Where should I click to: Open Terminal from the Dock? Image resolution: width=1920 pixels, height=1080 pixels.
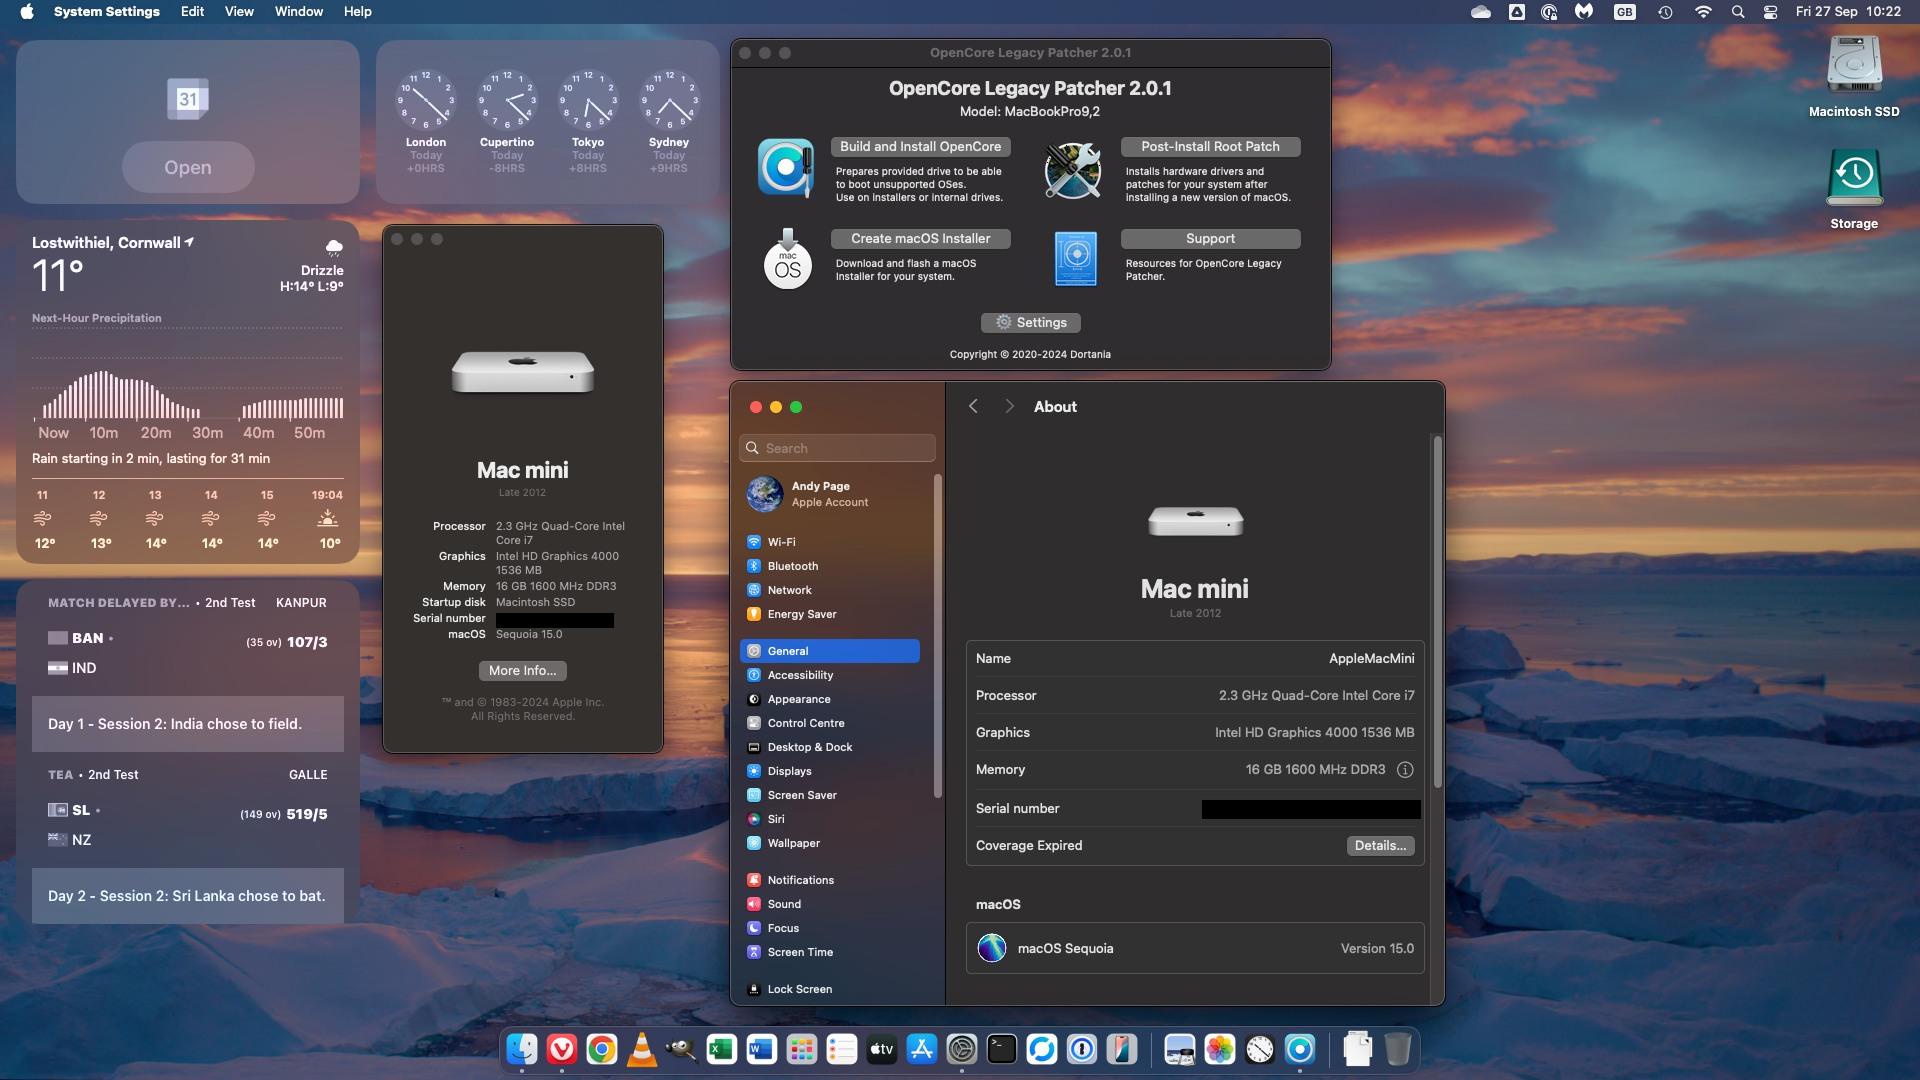(x=1001, y=1049)
